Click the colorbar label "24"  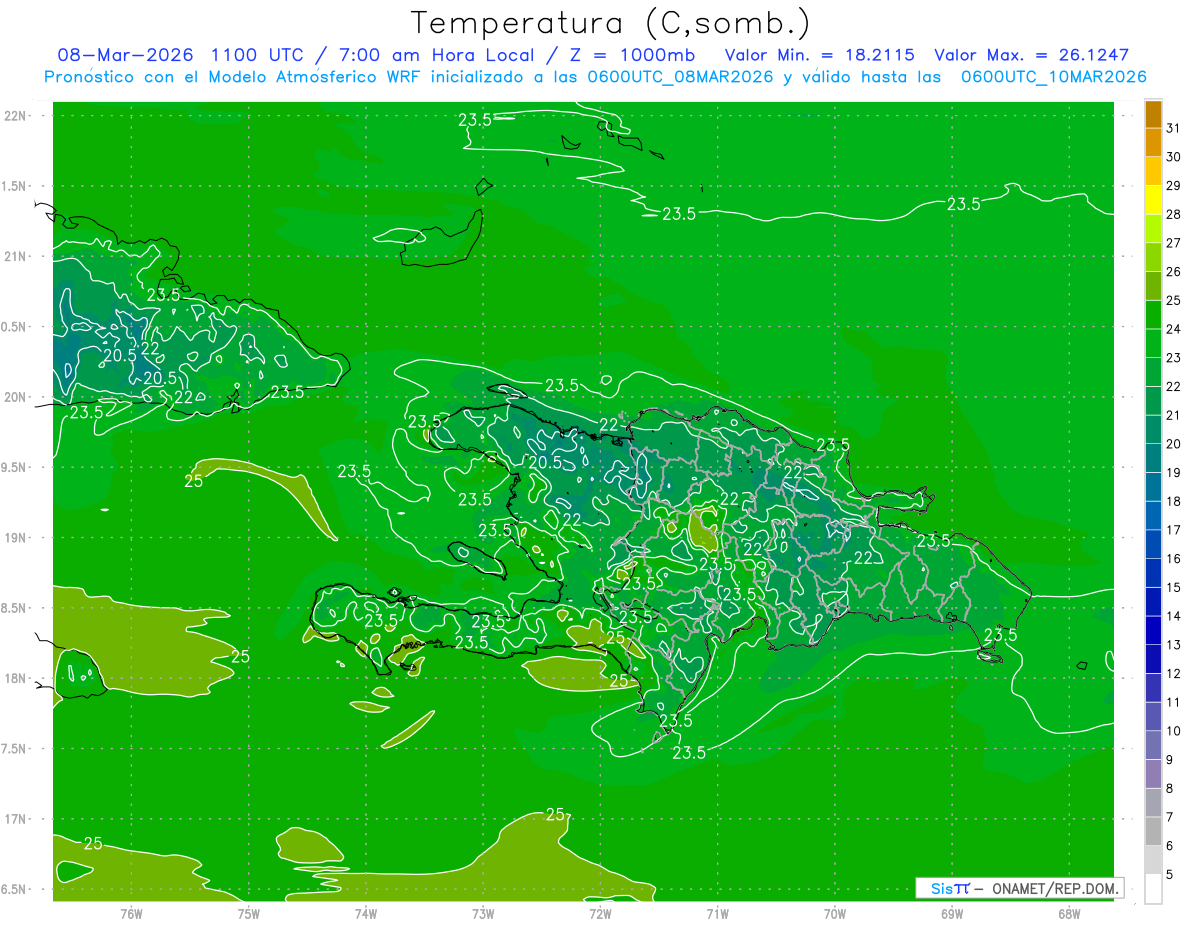tap(1173, 329)
